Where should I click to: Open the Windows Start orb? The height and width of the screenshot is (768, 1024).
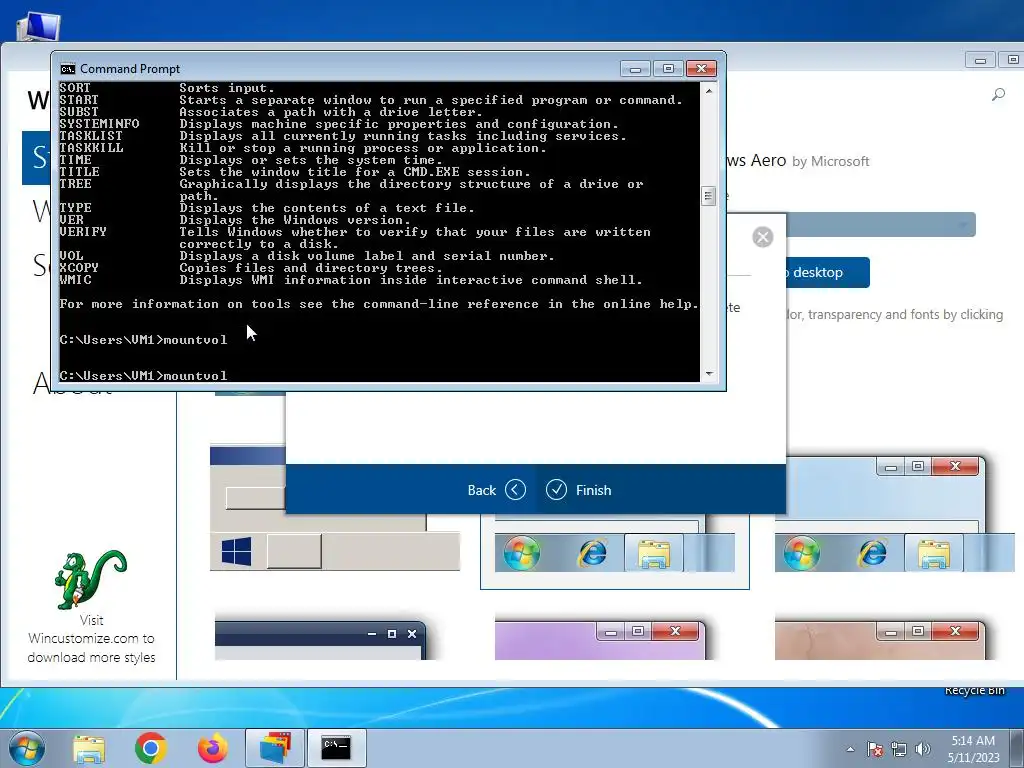pyautogui.click(x=26, y=748)
